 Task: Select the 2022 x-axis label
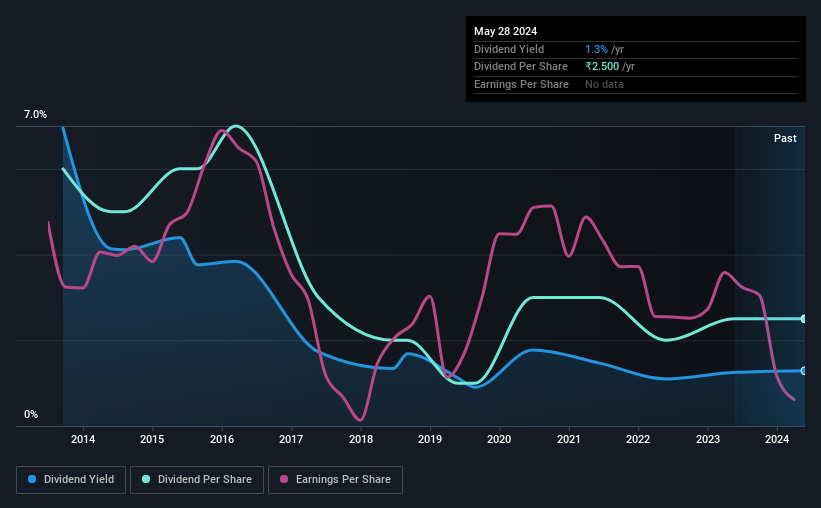coord(638,439)
